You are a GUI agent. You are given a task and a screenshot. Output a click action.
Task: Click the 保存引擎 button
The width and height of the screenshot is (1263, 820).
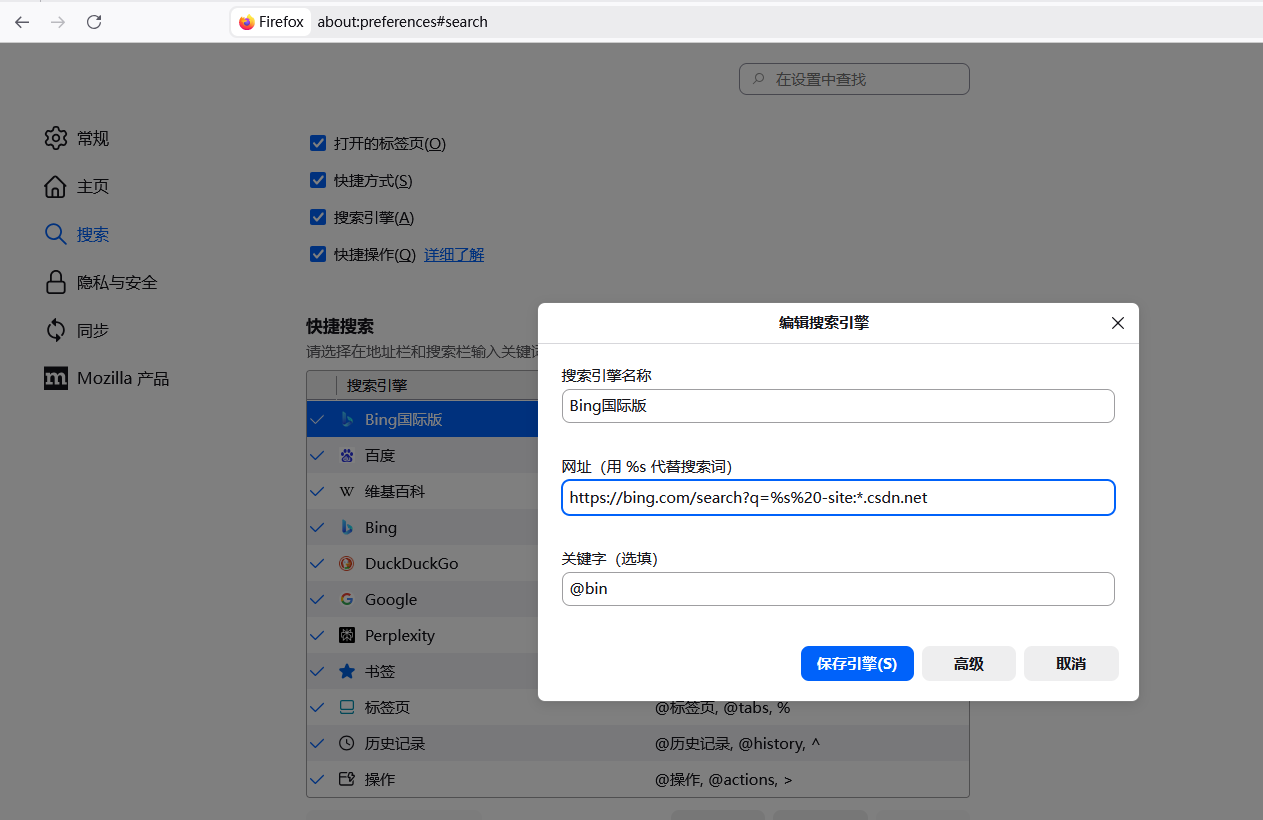tap(857, 664)
